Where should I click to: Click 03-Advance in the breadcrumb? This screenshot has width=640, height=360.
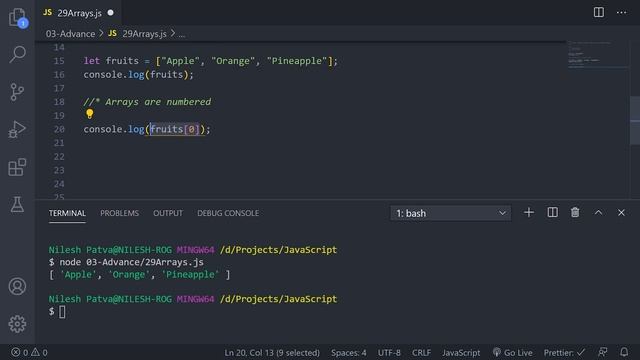pos(70,34)
